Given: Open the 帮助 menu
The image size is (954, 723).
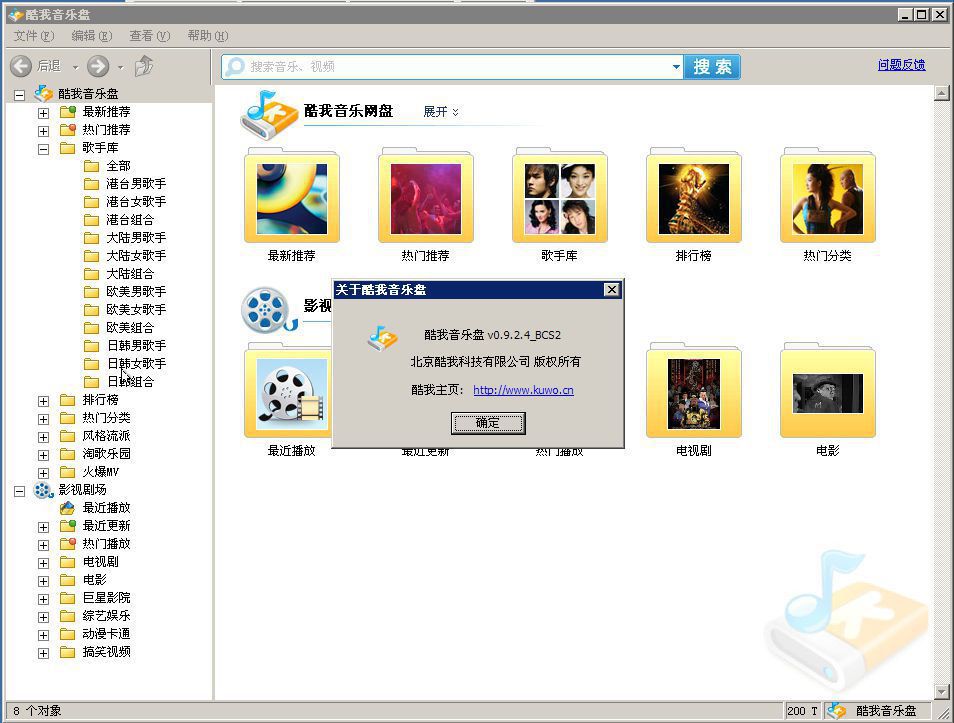Looking at the screenshot, I should [x=207, y=36].
